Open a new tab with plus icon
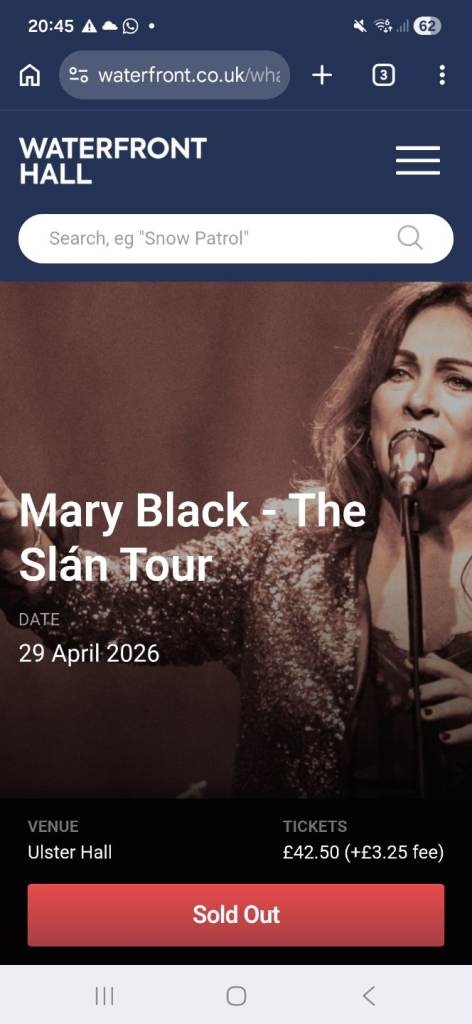472x1024 pixels. coord(322,76)
